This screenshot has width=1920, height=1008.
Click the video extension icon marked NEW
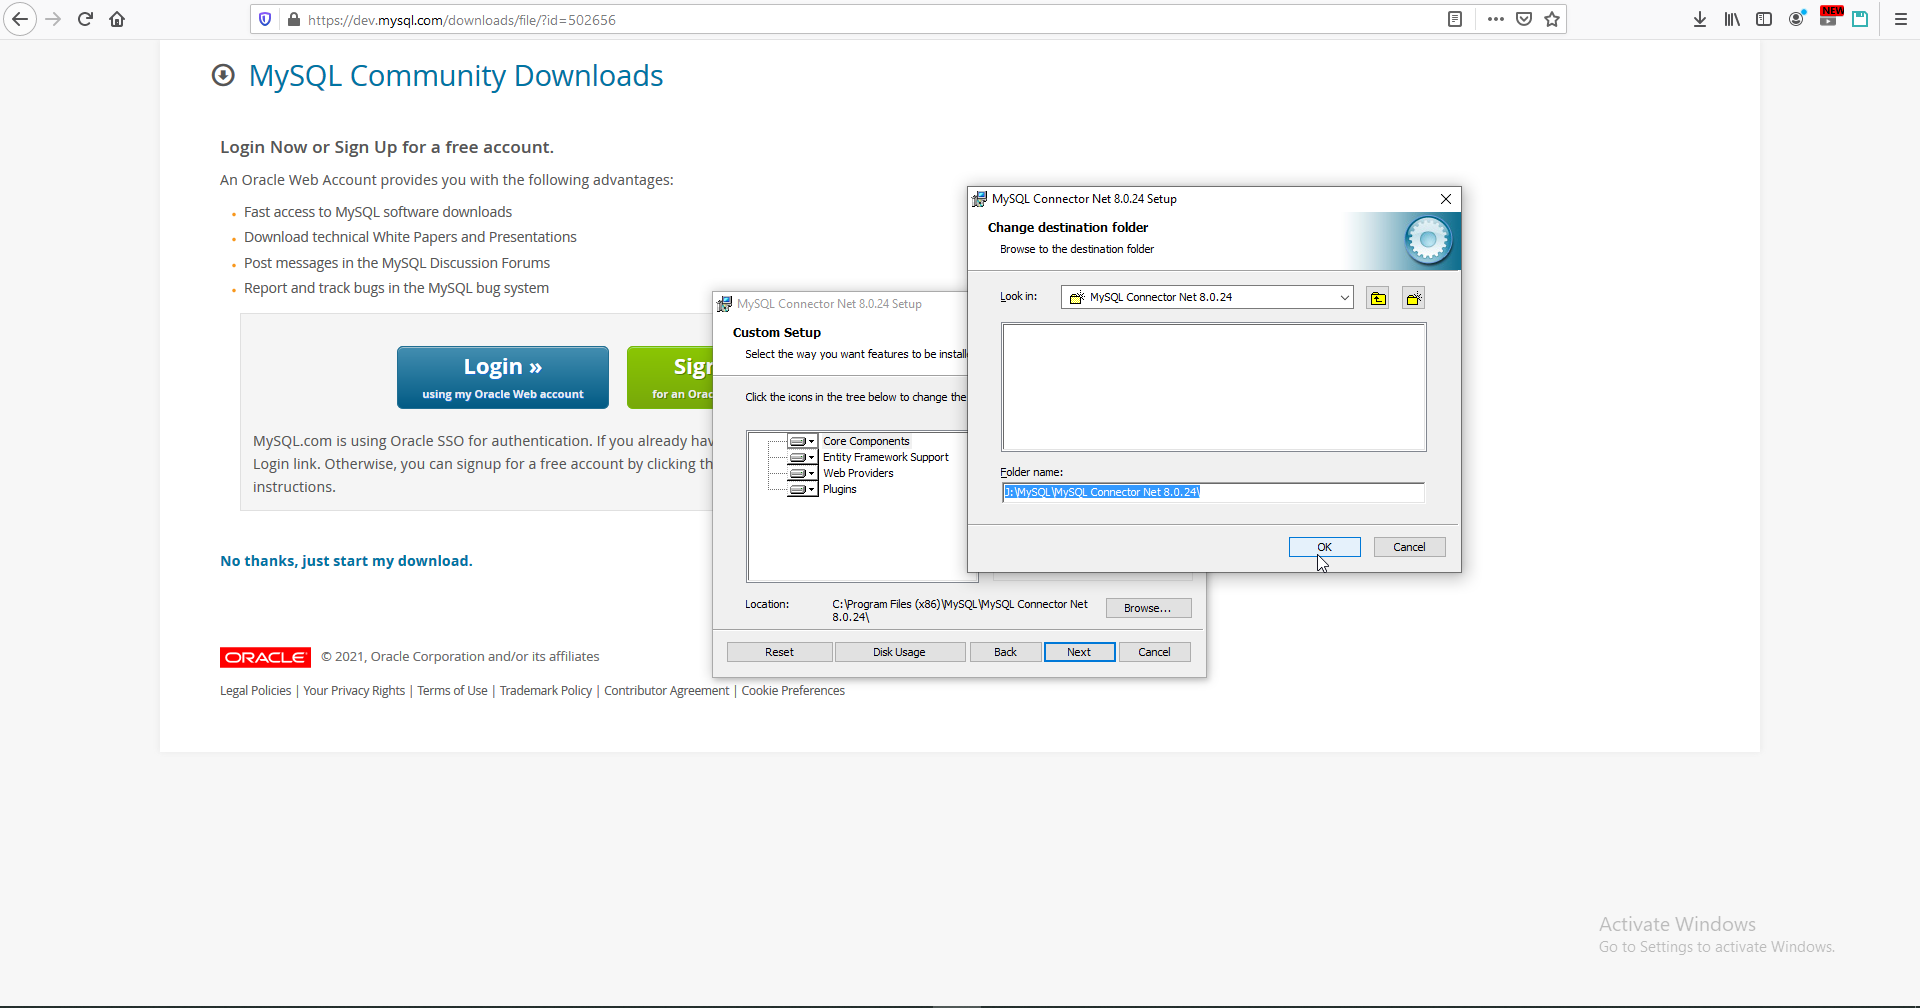[1829, 17]
